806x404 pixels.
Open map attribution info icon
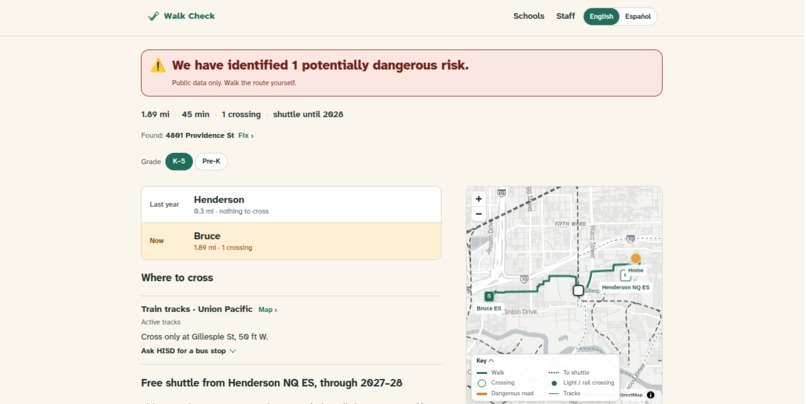tap(650, 395)
